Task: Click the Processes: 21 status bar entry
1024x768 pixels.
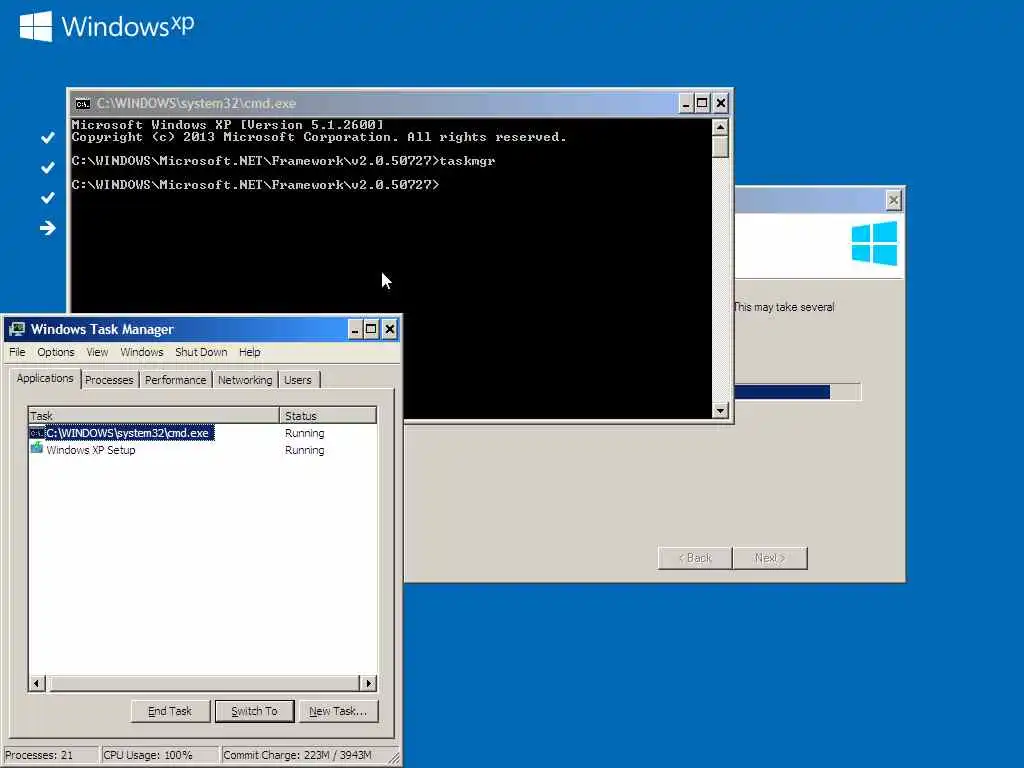Action: 50,755
